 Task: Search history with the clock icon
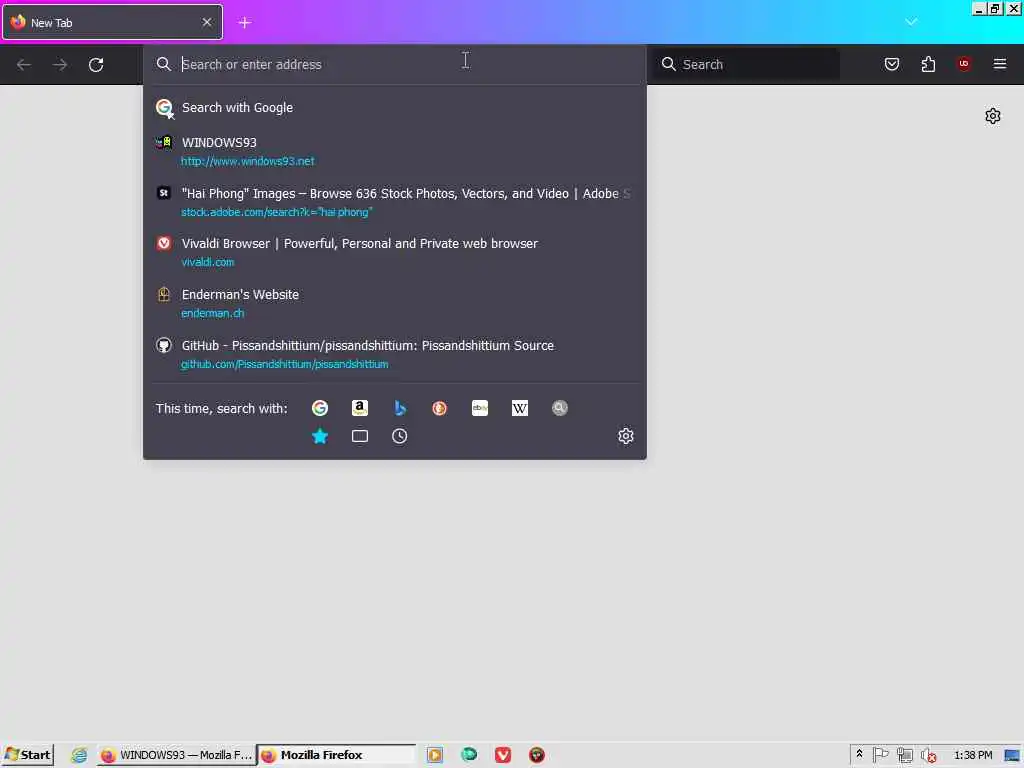click(400, 436)
